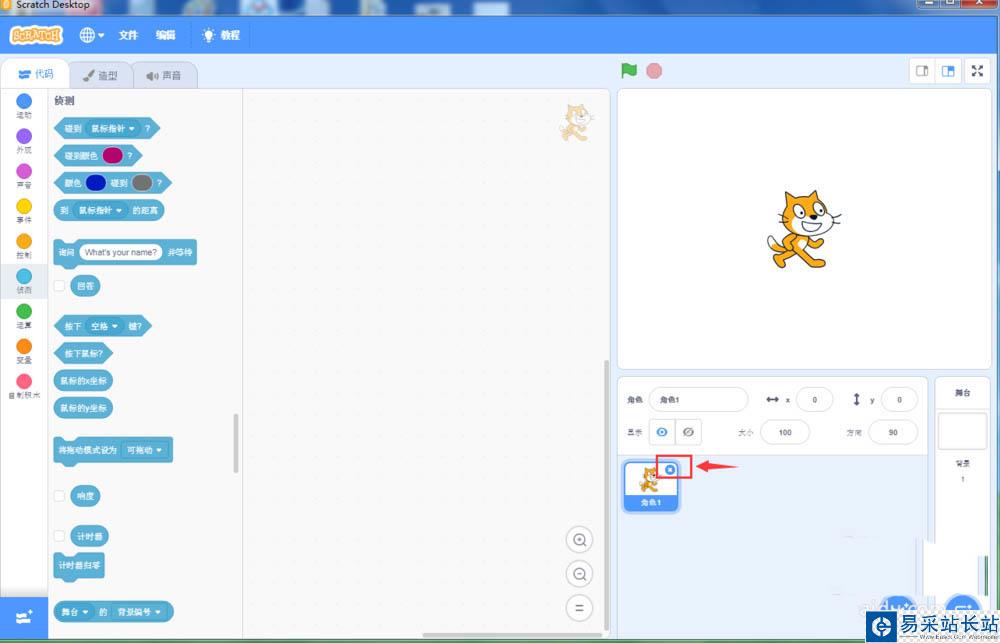
Task: Hide the sprite using the crossed eye button
Action: 688,432
